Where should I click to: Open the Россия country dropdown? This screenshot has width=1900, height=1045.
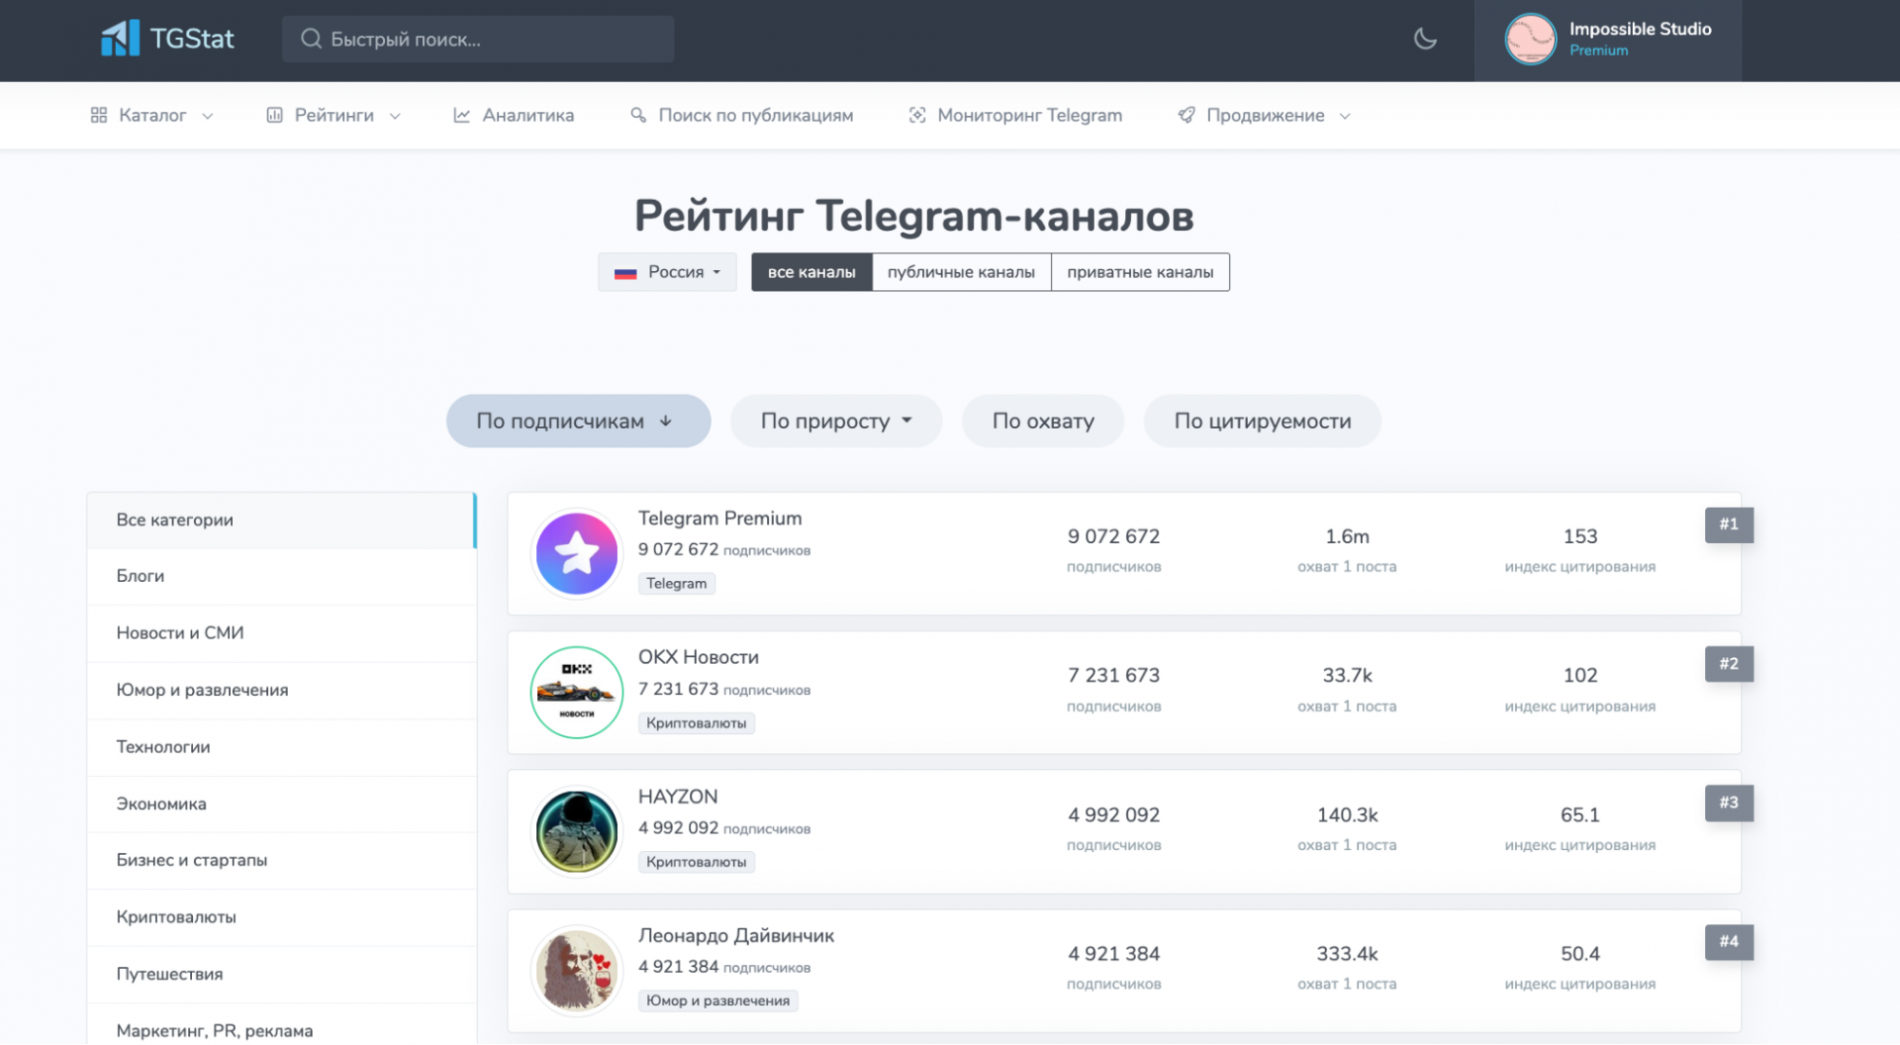[667, 272]
